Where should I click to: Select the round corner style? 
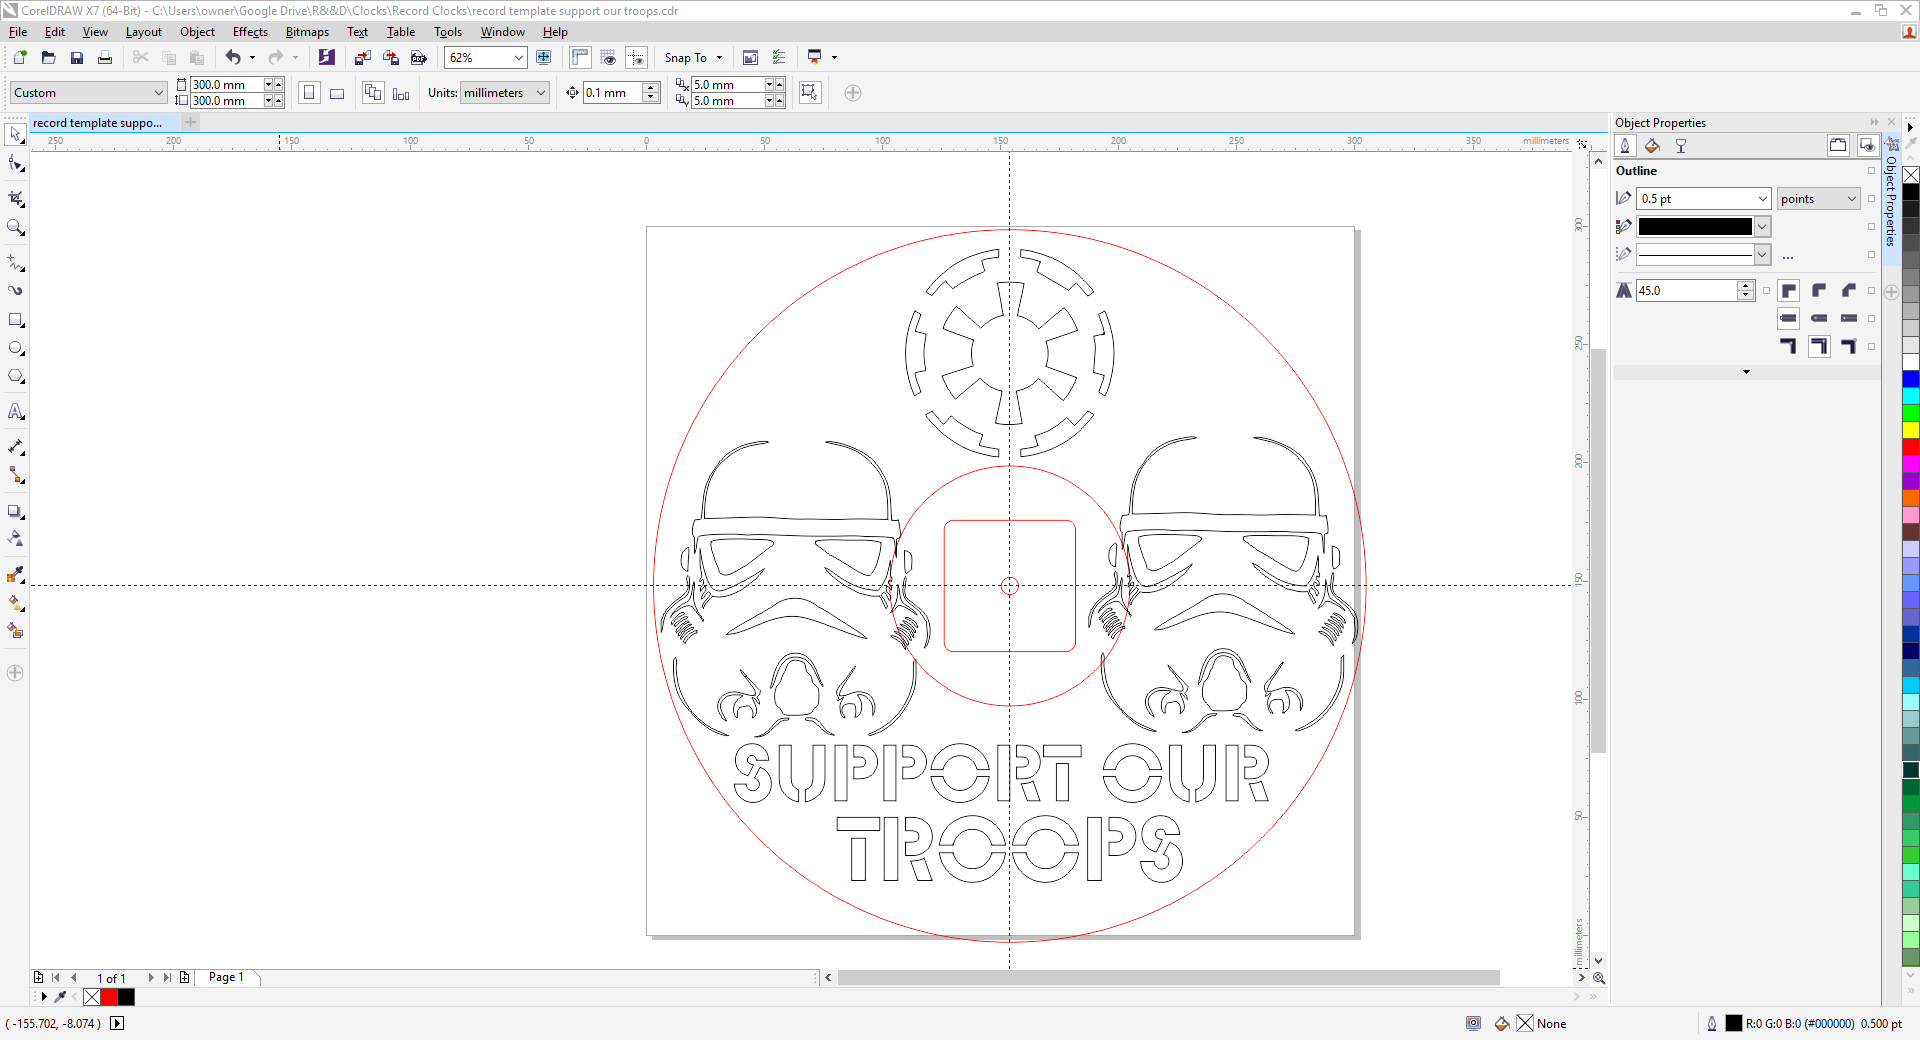tap(1819, 291)
